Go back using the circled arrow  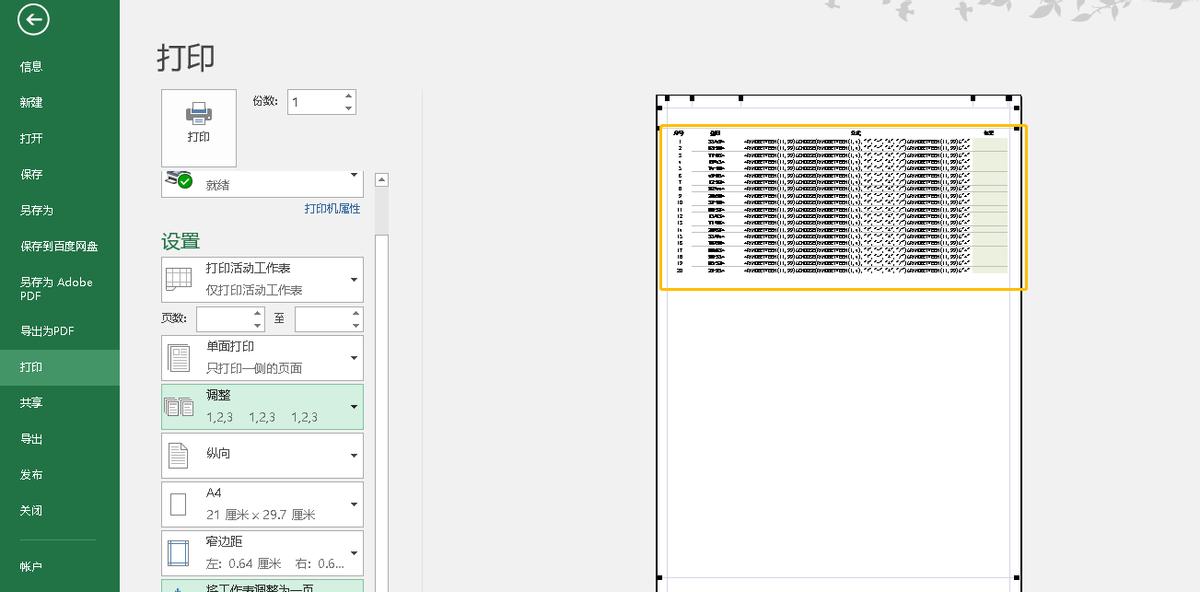coord(33,19)
